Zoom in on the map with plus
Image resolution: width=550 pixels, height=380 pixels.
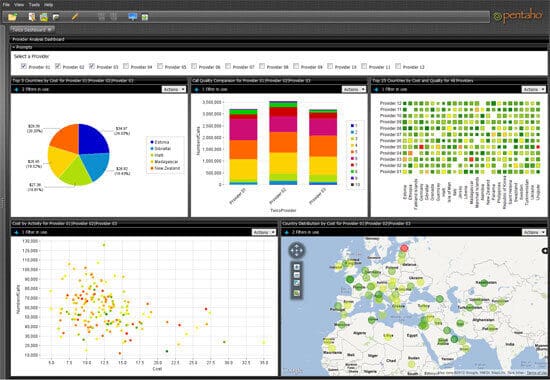click(x=297, y=267)
